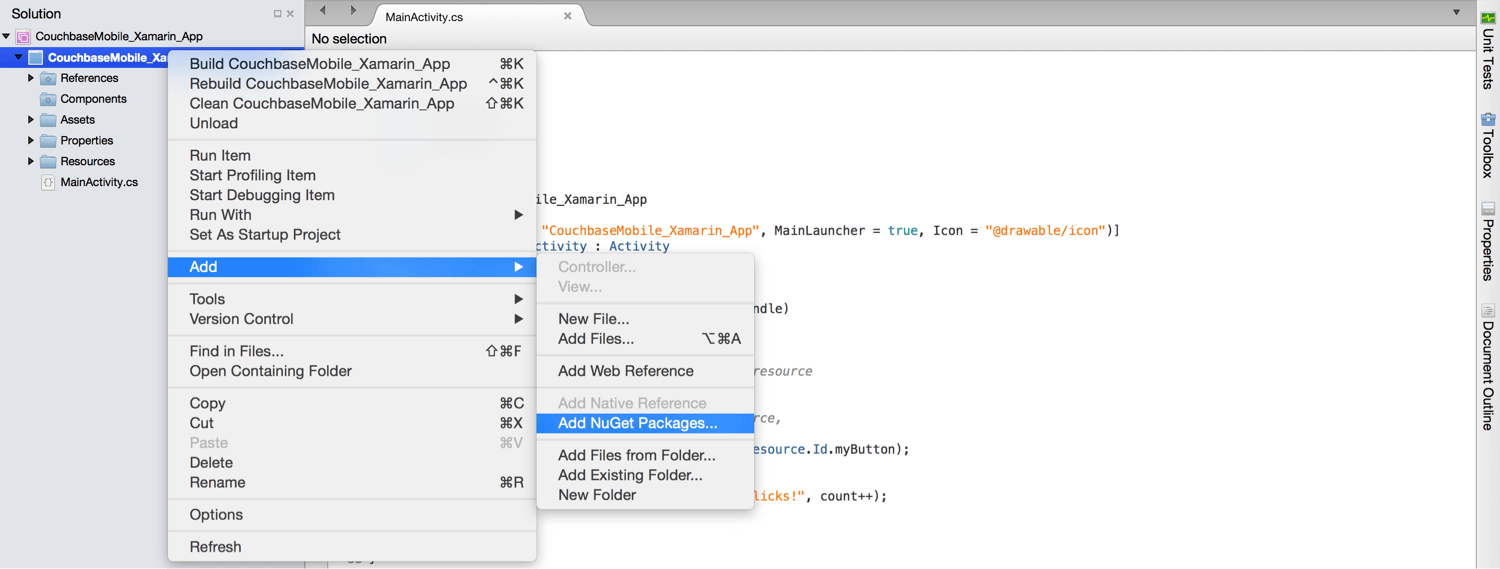This screenshot has height=569, width=1500.
Task: Click the References folder icon
Action: point(48,78)
